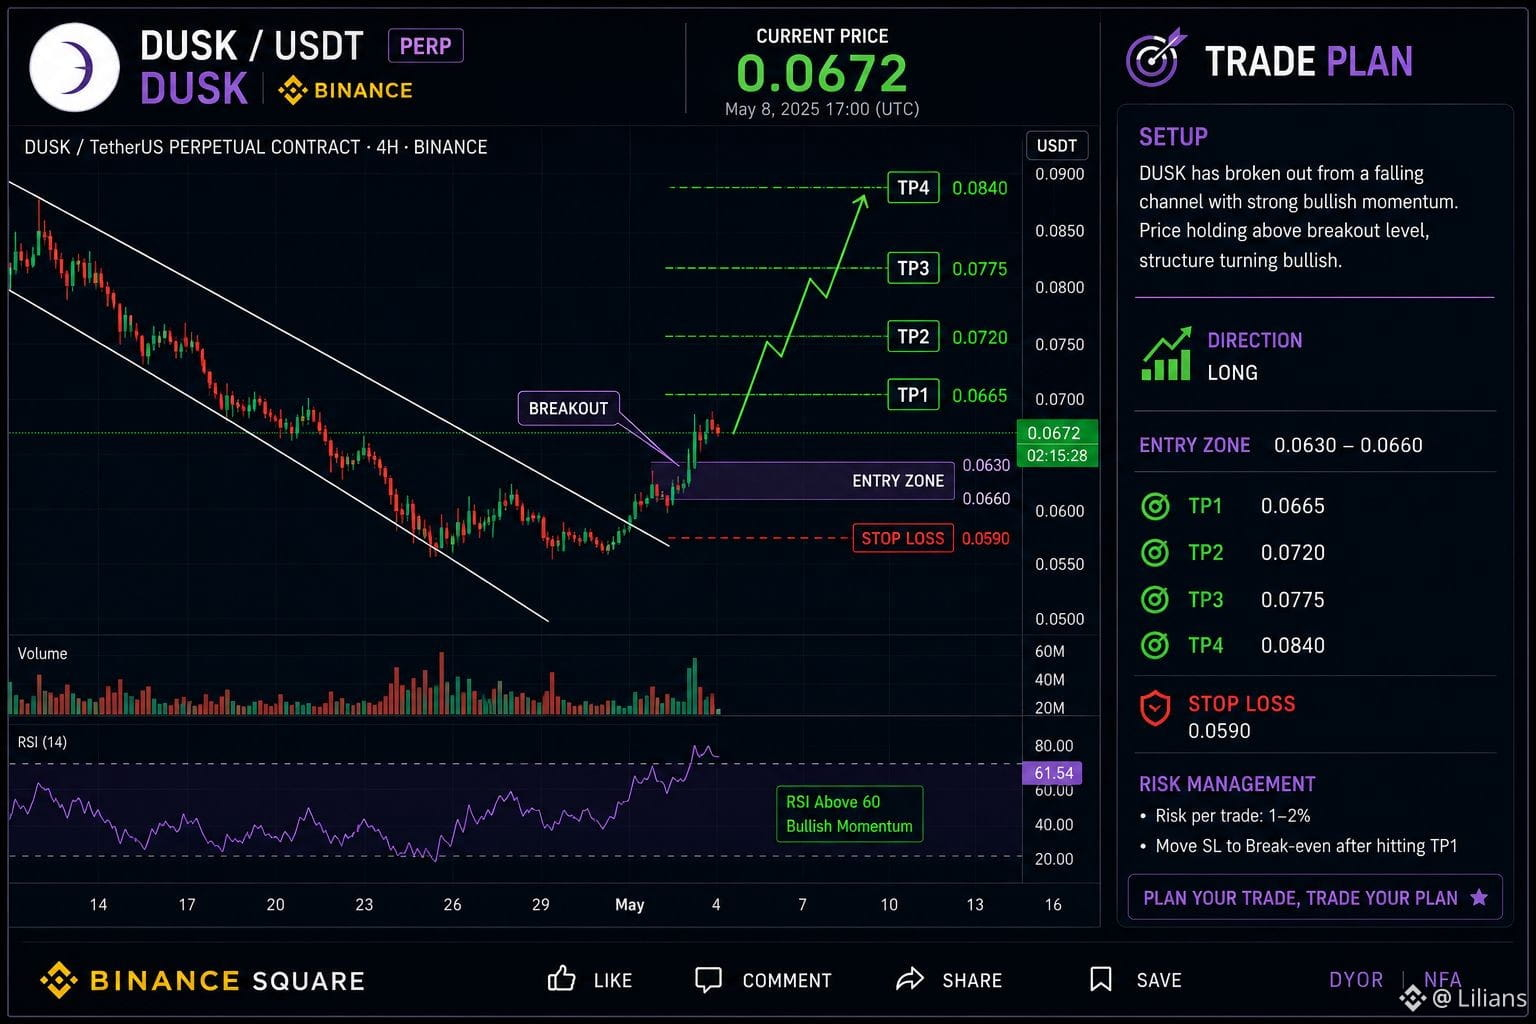The width and height of the screenshot is (1536, 1024).
Task: Click the purple DUSK ticker under DUSK / USDT
Action: (194, 89)
